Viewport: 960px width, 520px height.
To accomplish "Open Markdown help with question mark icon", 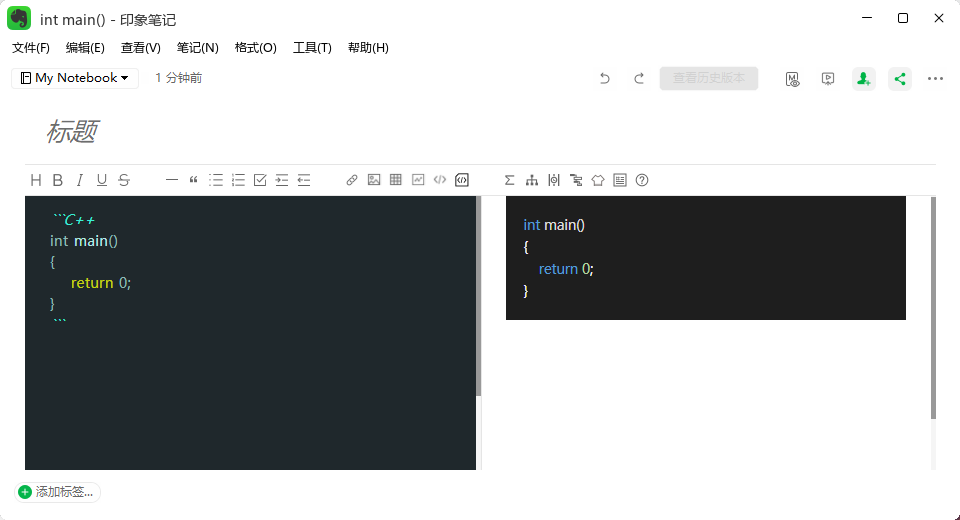I will [642, 180].
